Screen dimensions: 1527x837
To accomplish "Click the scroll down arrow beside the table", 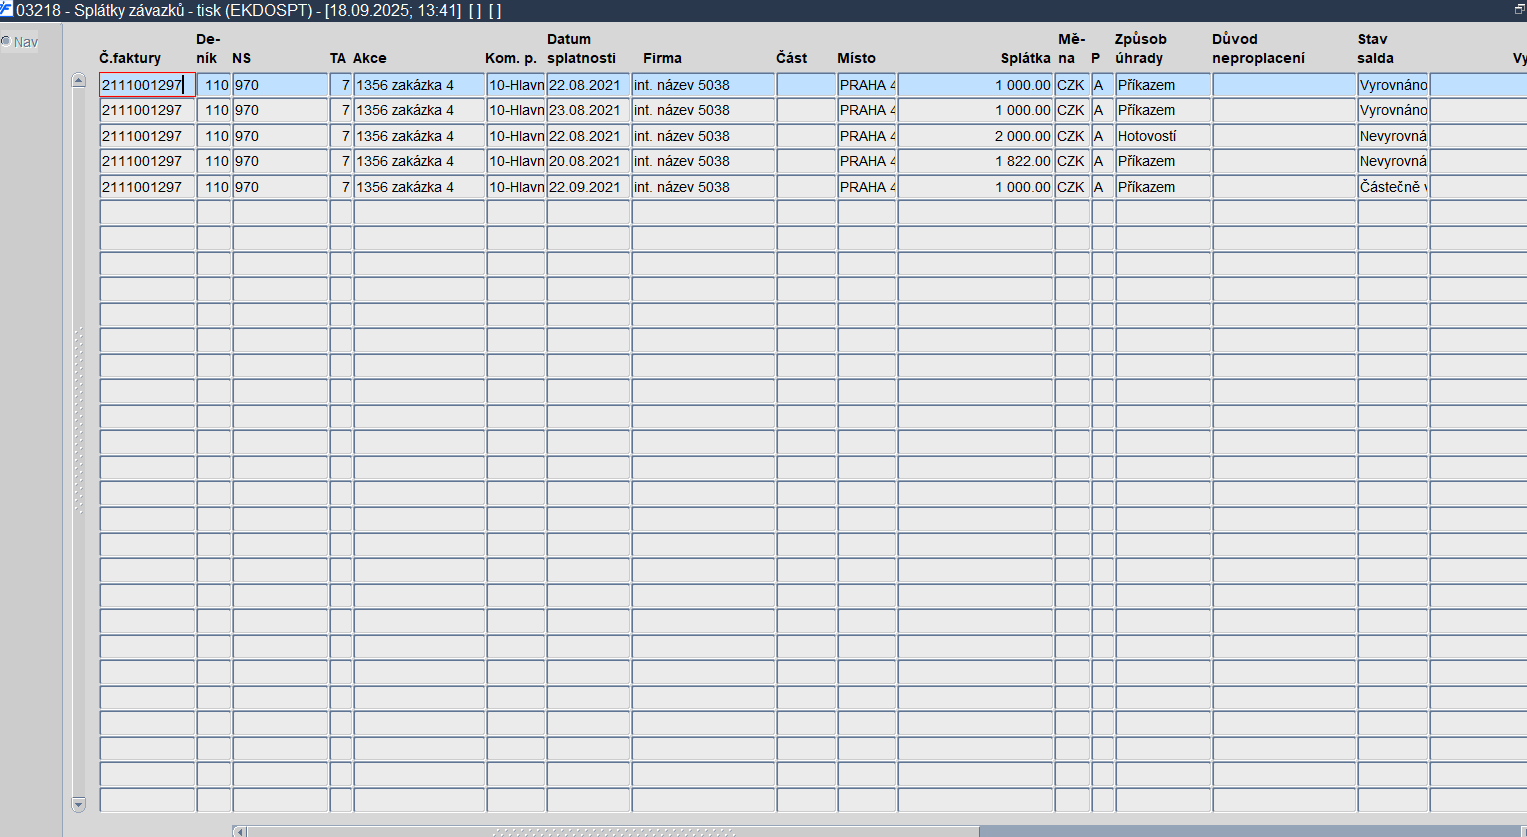I will click(79, 804).
